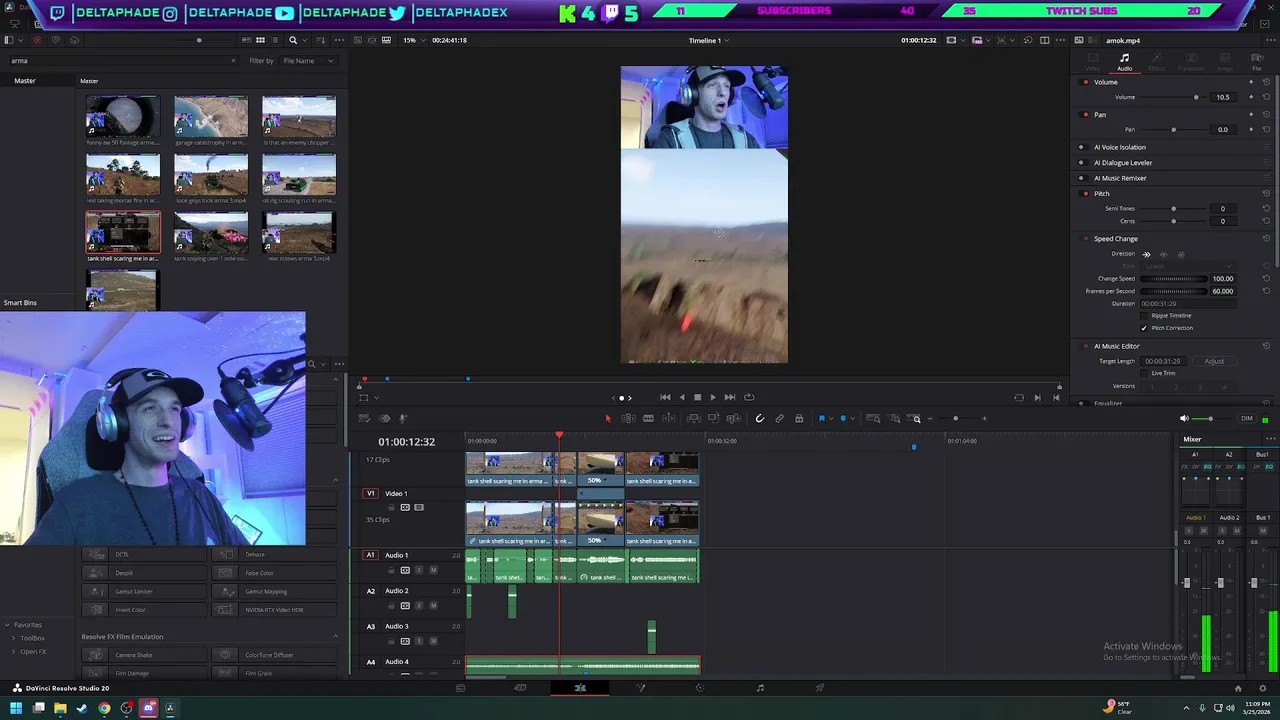The width and height of the screenshot is (1280, 720).
Task: Switch media pool to thumbnail view
Action: (260, 40)
